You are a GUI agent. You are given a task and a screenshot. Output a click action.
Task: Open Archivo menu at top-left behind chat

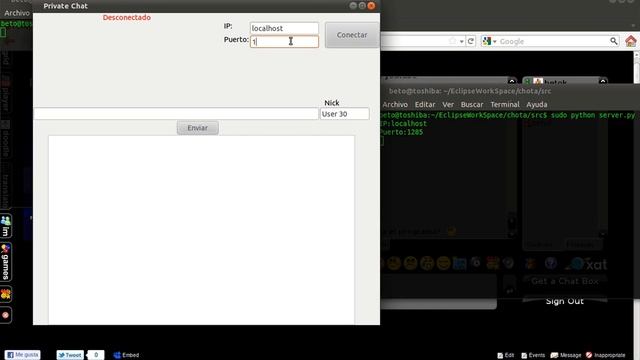[x=17, y=13]
